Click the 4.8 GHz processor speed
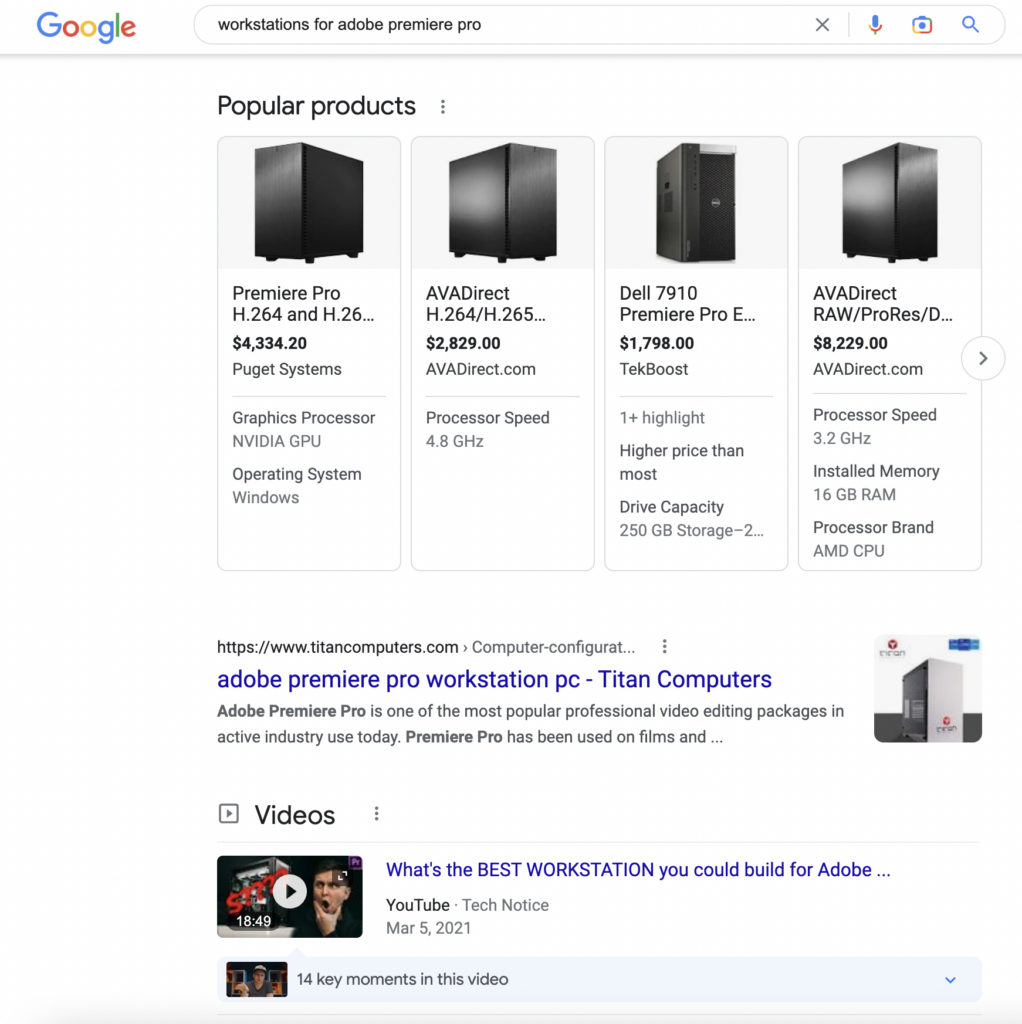Viewport: 1022px width, 1024px height. [455, 441]
